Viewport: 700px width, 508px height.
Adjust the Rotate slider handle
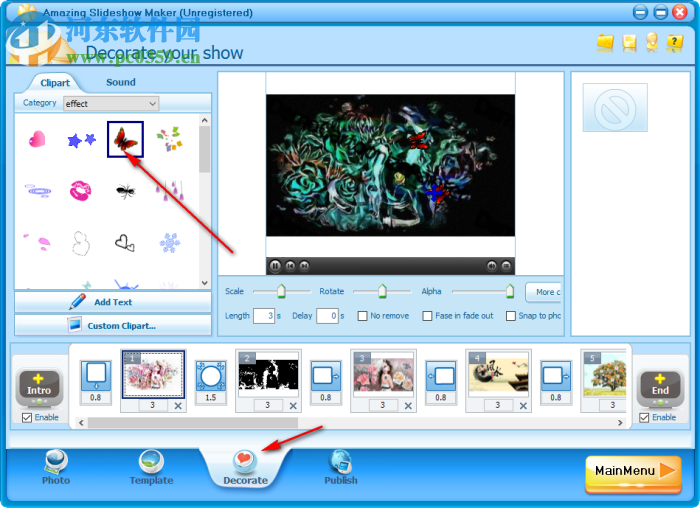[383, 291]
